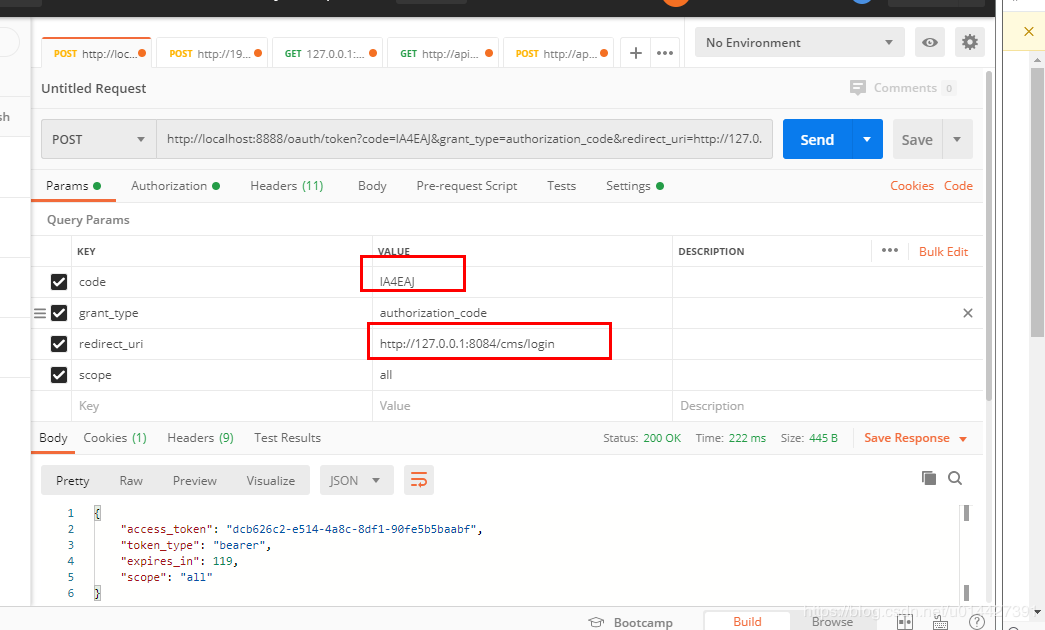Screen dimensions: 1045x630
Task: Click the main vertical scrollbar of request pane
Action: (988, 235)
